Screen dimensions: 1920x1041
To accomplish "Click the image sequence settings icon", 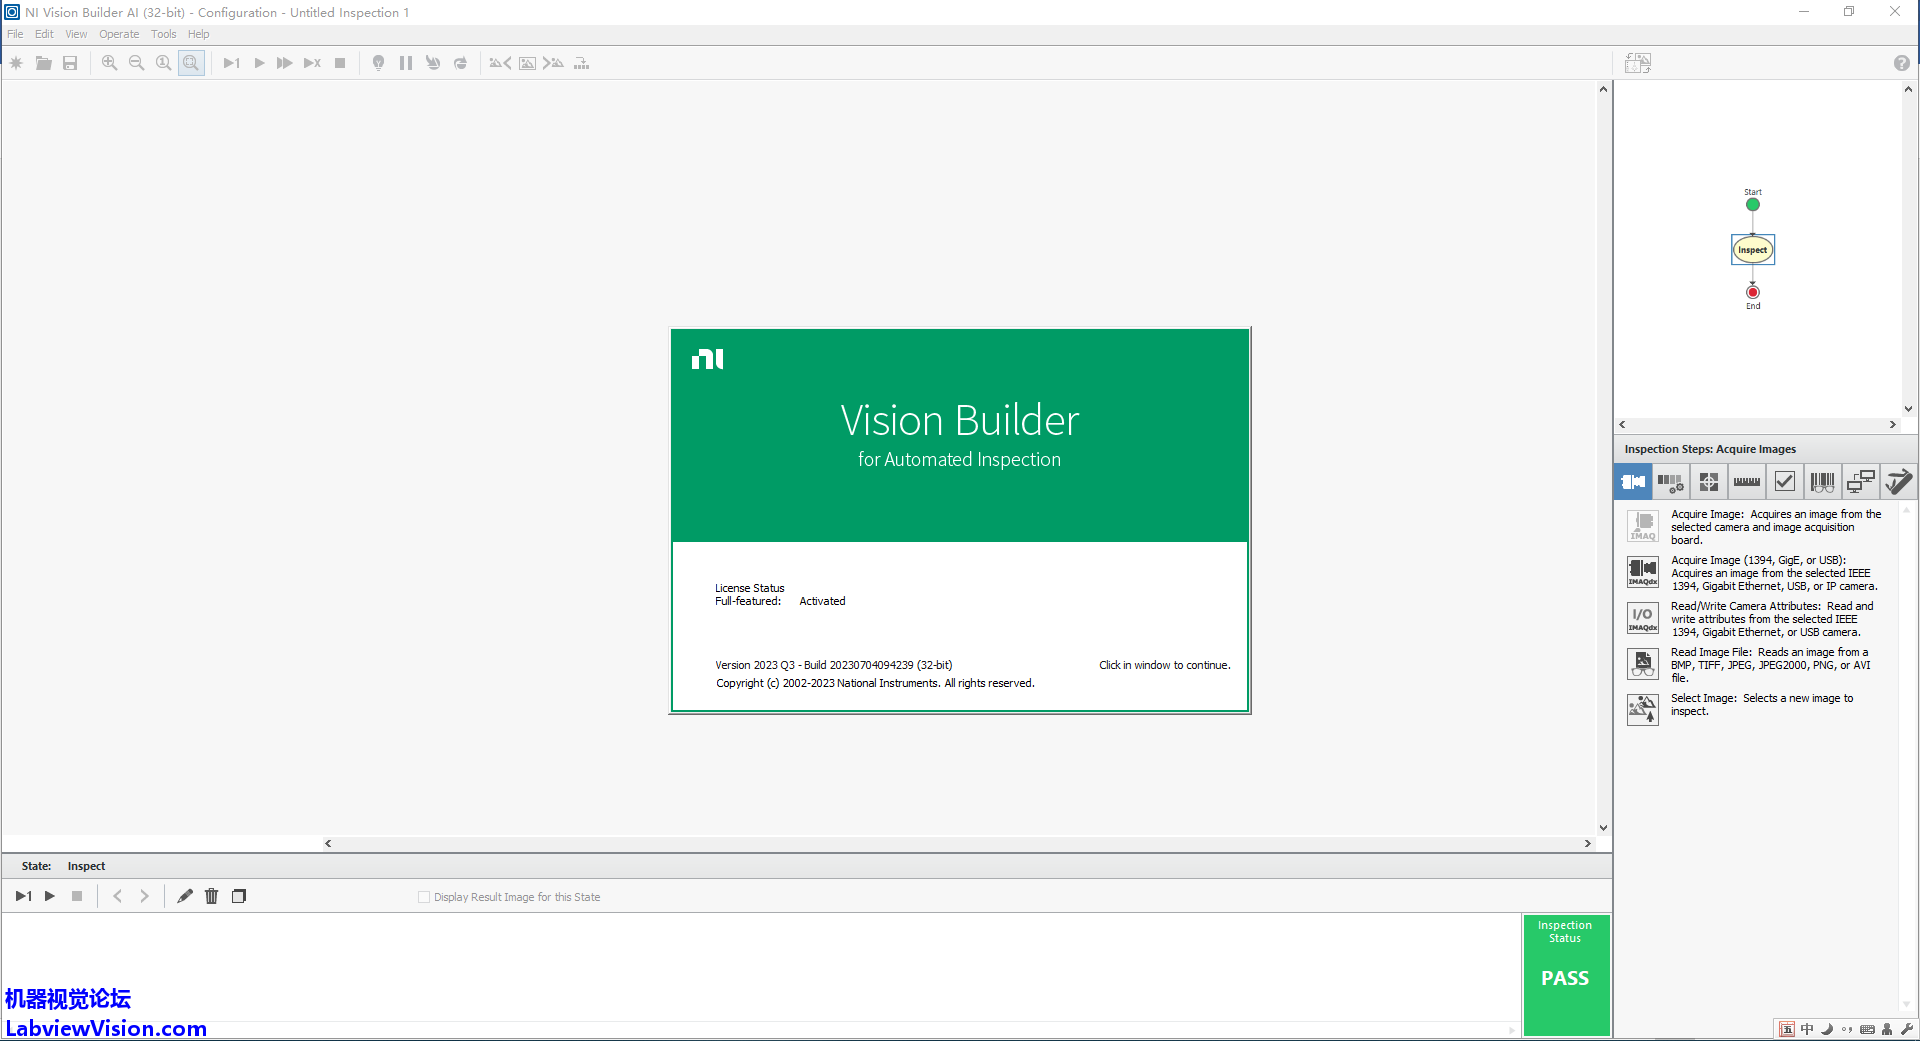I will click(581, 63).
